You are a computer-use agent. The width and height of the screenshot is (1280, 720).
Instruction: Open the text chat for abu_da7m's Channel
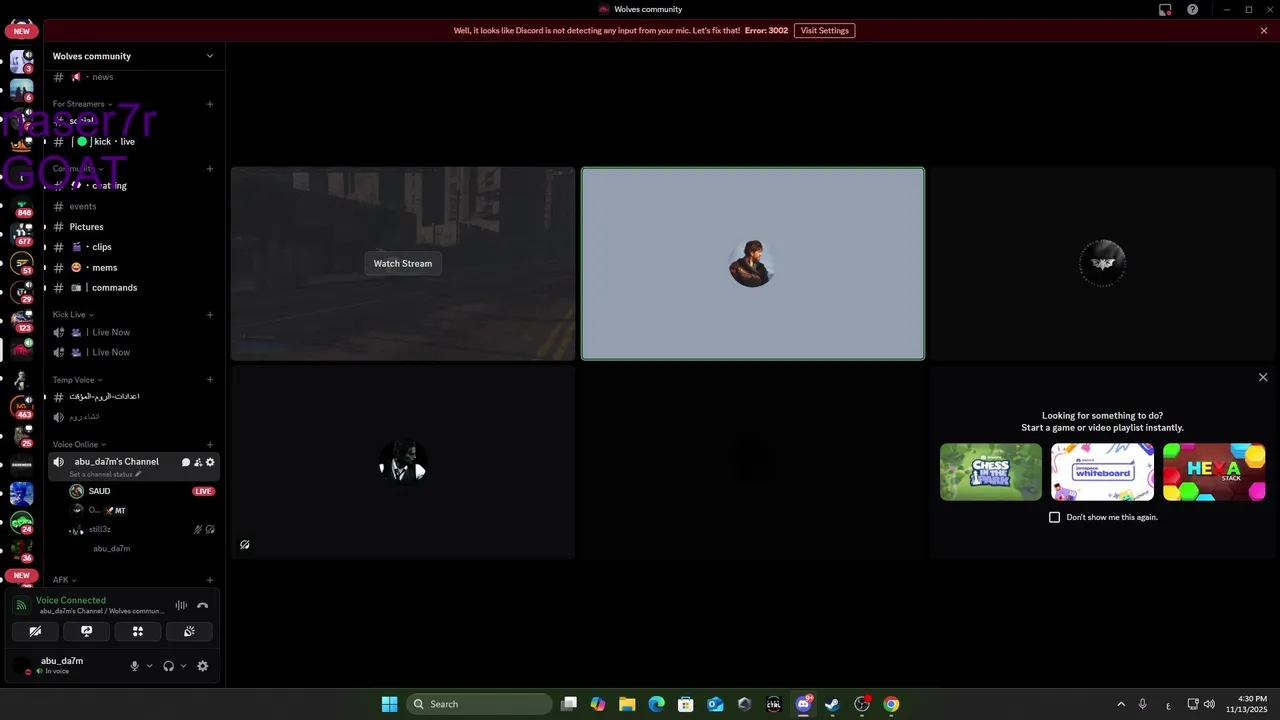coord(186,462)
